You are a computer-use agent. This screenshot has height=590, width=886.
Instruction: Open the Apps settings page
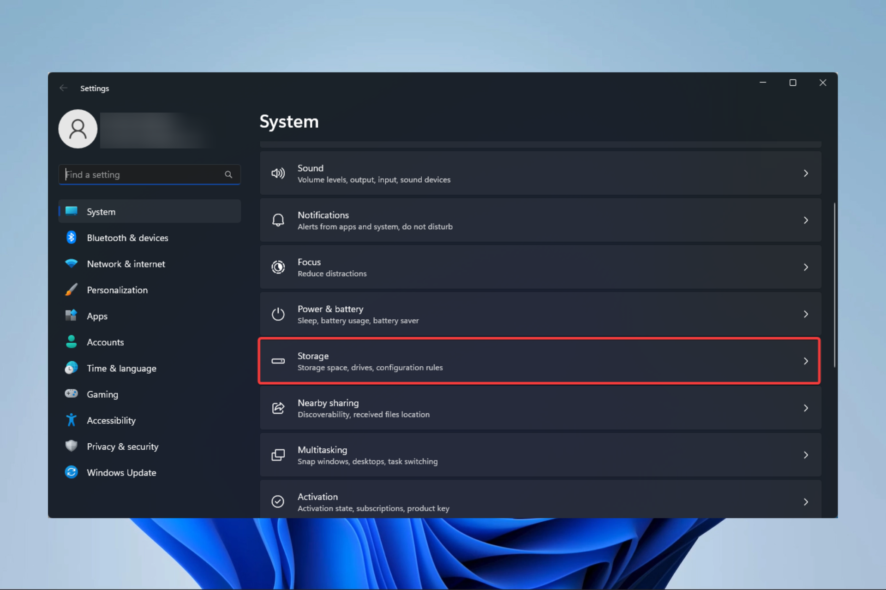(150, 316)
